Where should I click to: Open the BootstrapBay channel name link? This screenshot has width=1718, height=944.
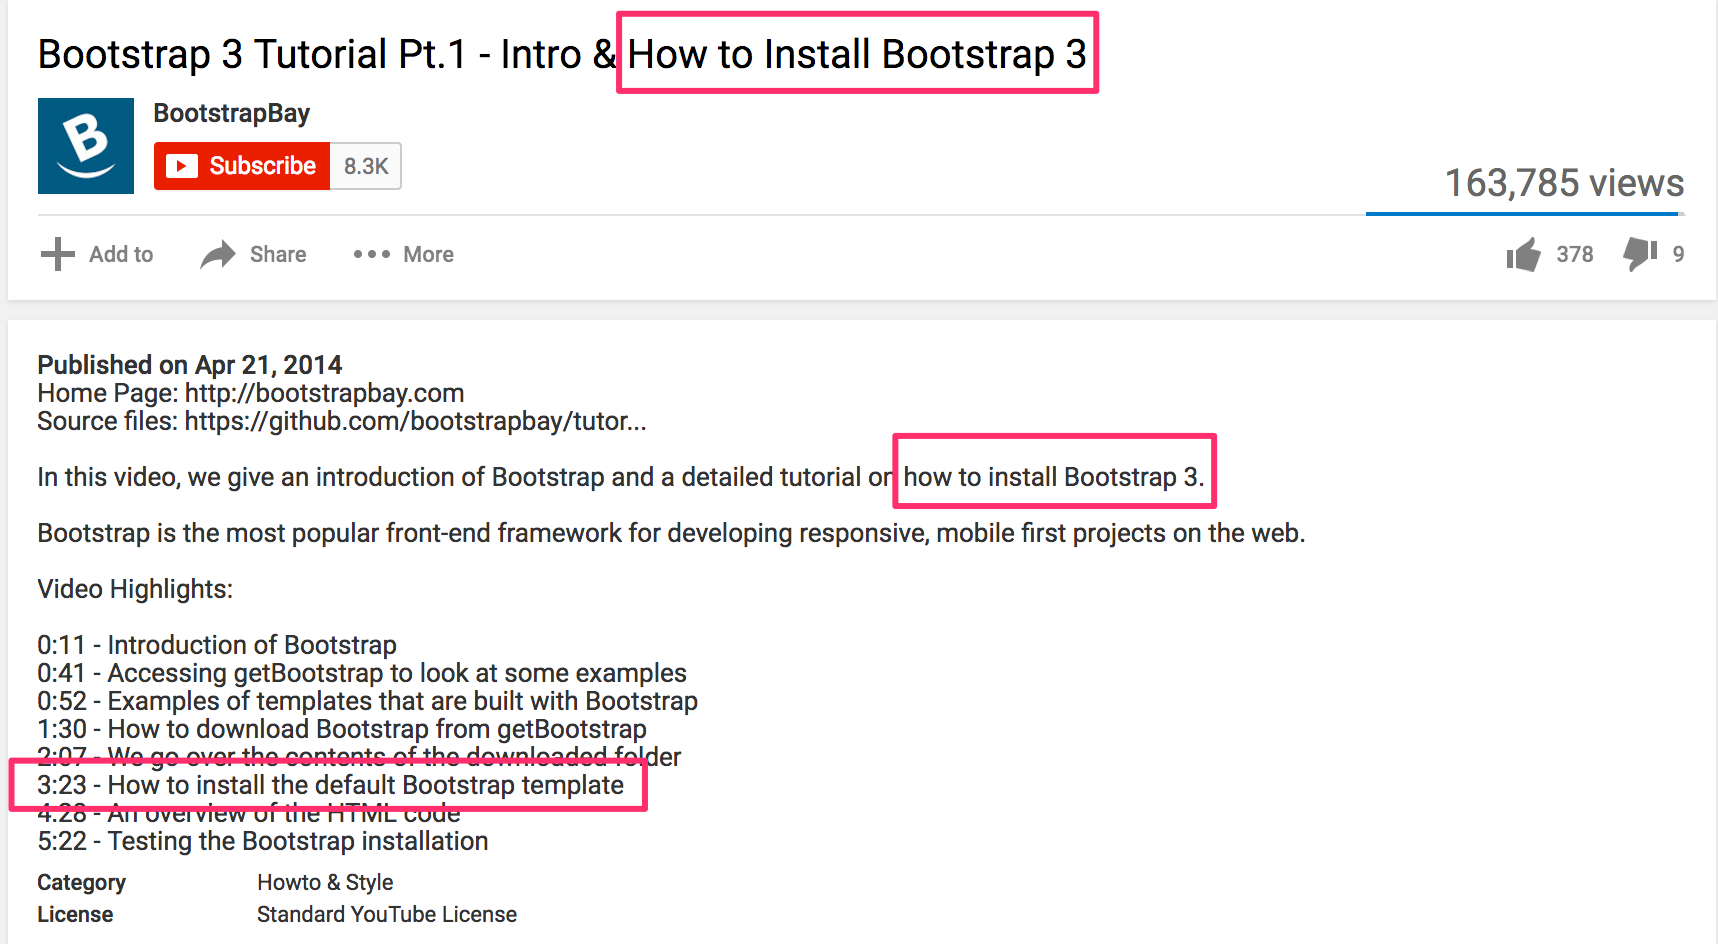(x=232, y=113)
